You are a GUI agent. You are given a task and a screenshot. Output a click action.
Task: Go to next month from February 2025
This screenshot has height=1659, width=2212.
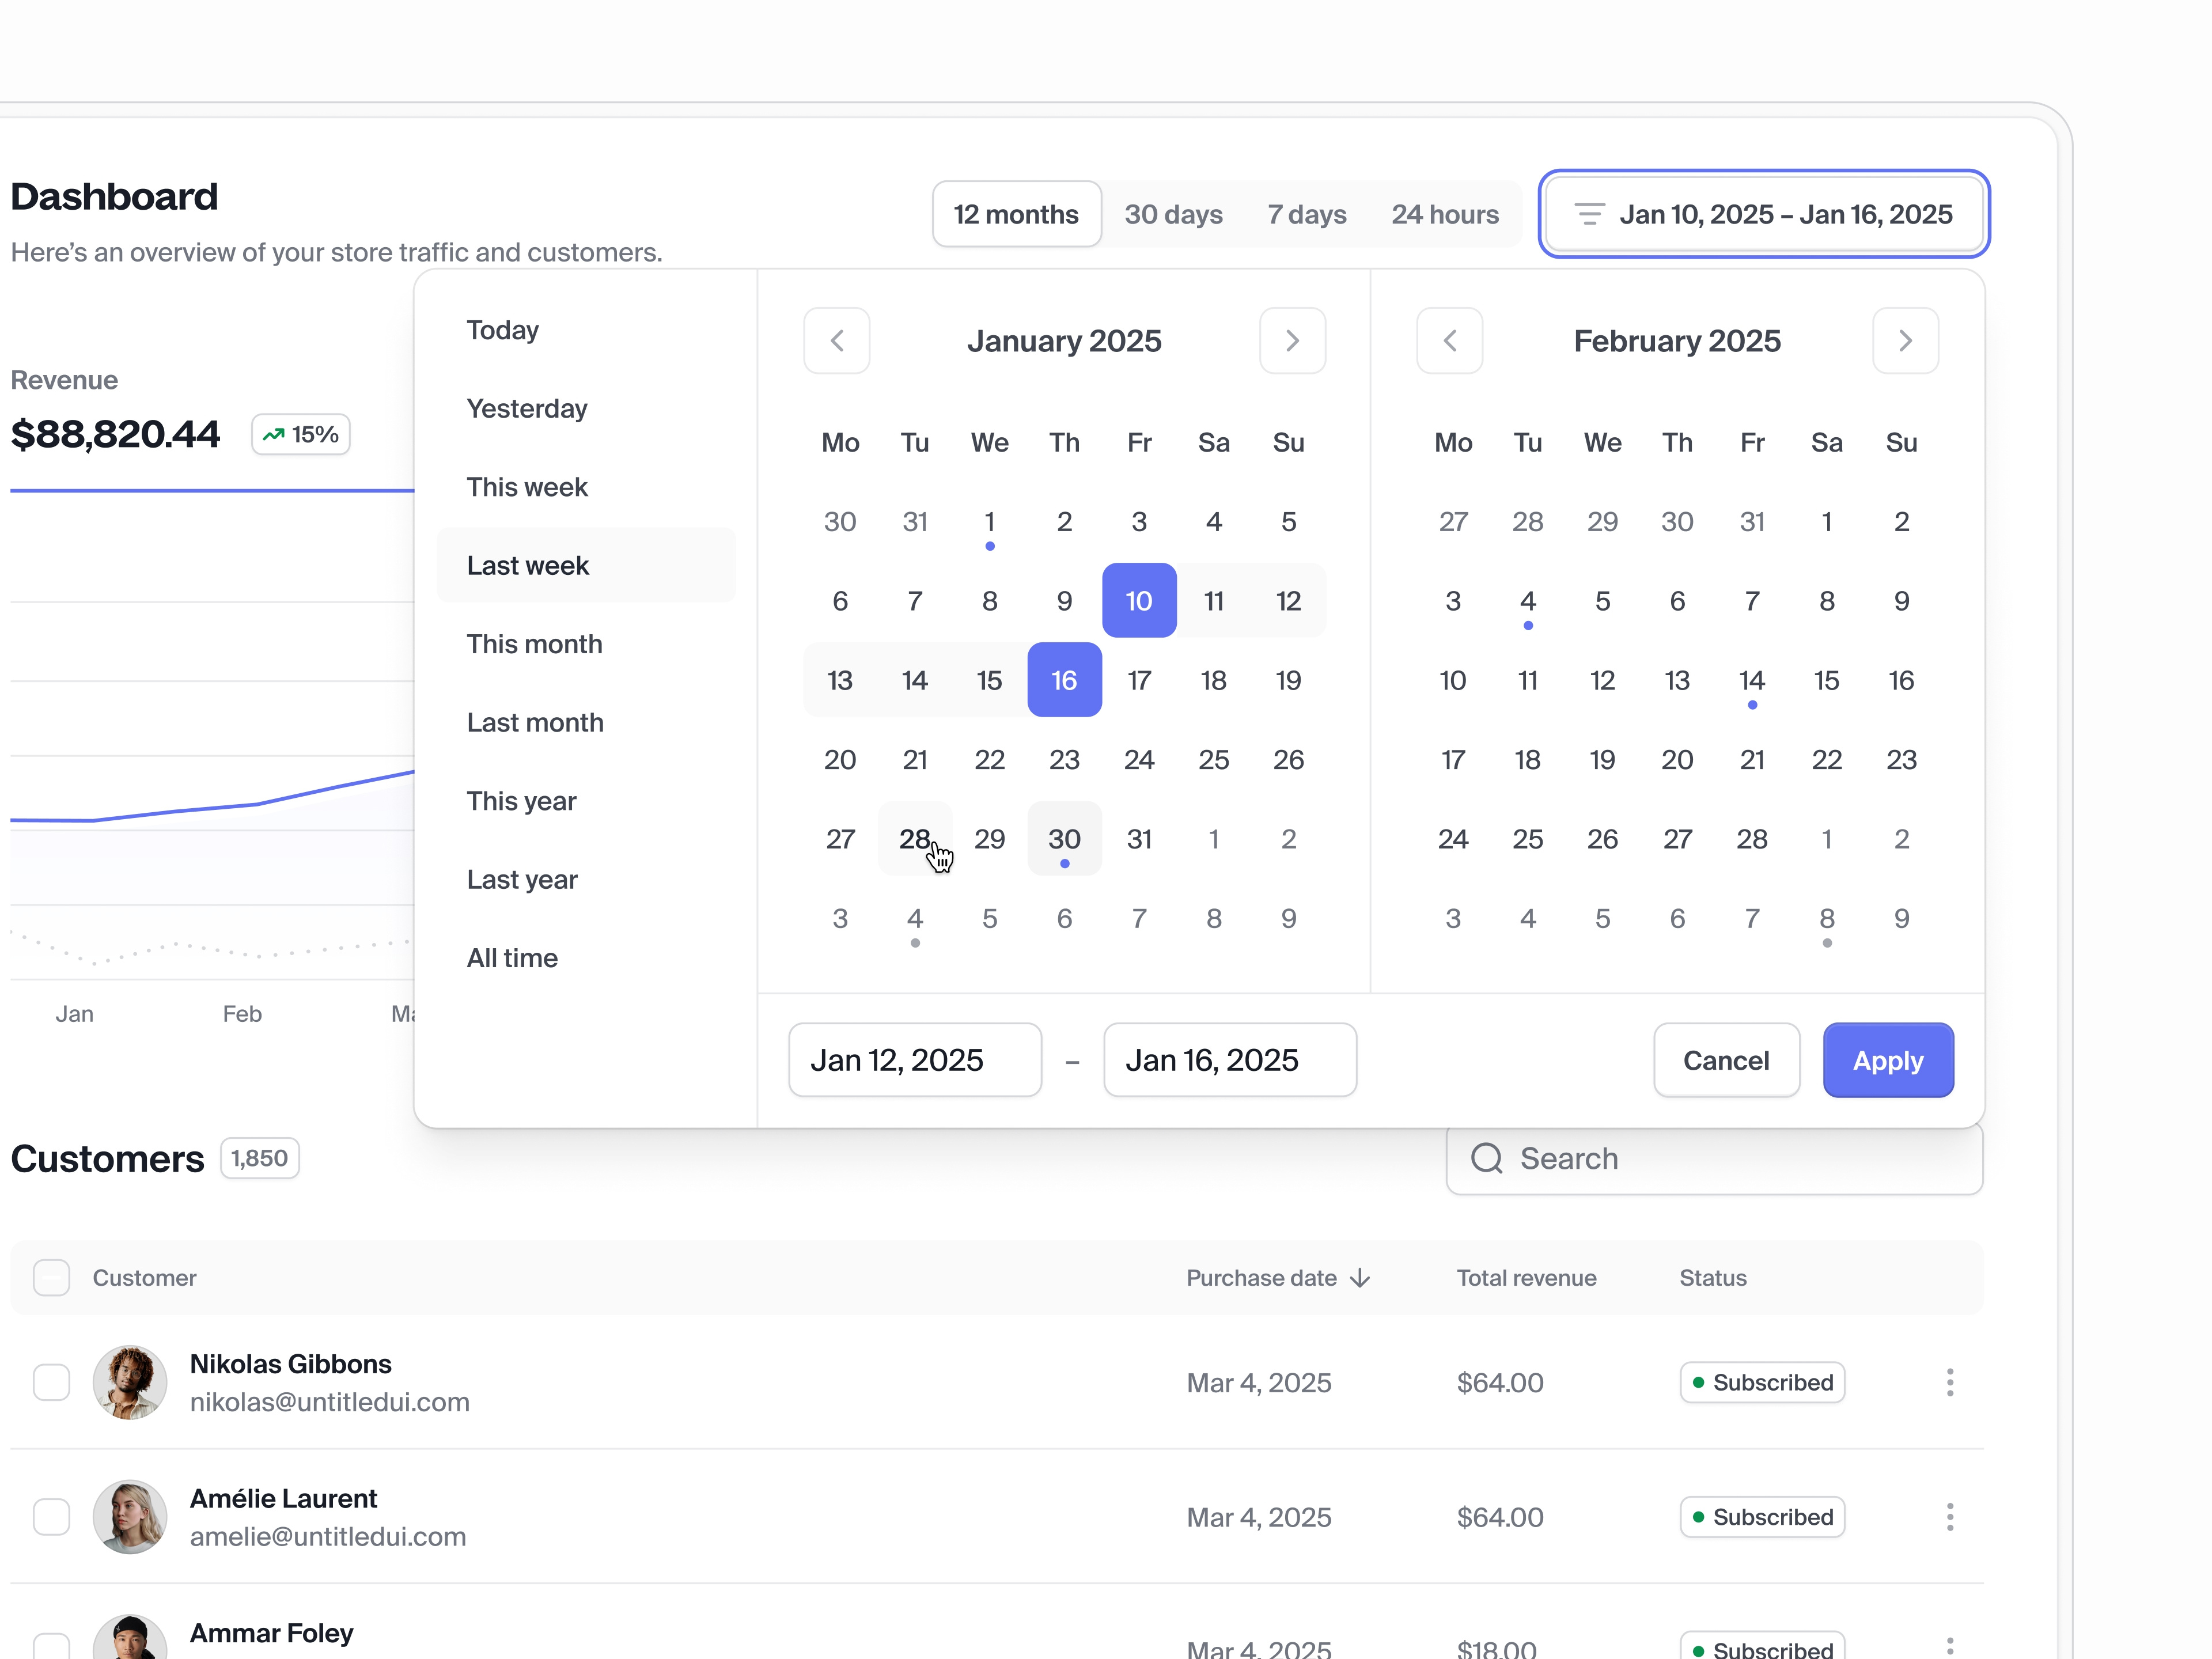pyautogui.click(x=1905, y=341)
